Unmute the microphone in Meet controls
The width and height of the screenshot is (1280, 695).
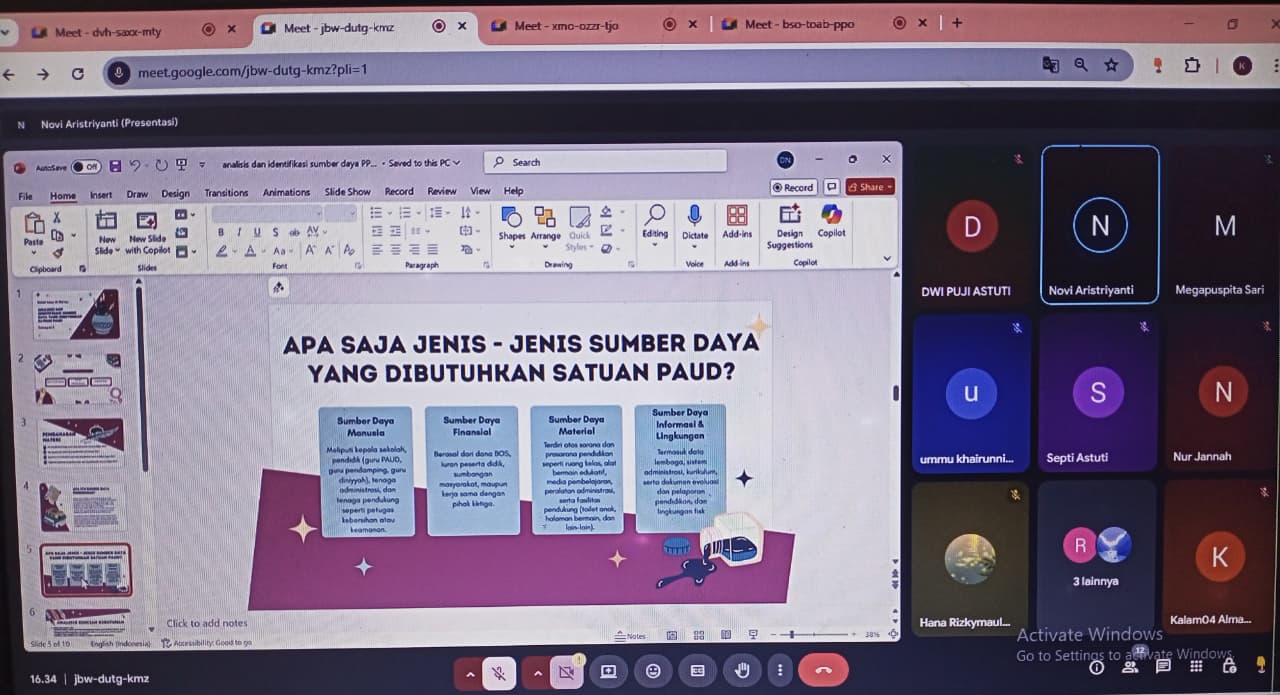point(499,672)
